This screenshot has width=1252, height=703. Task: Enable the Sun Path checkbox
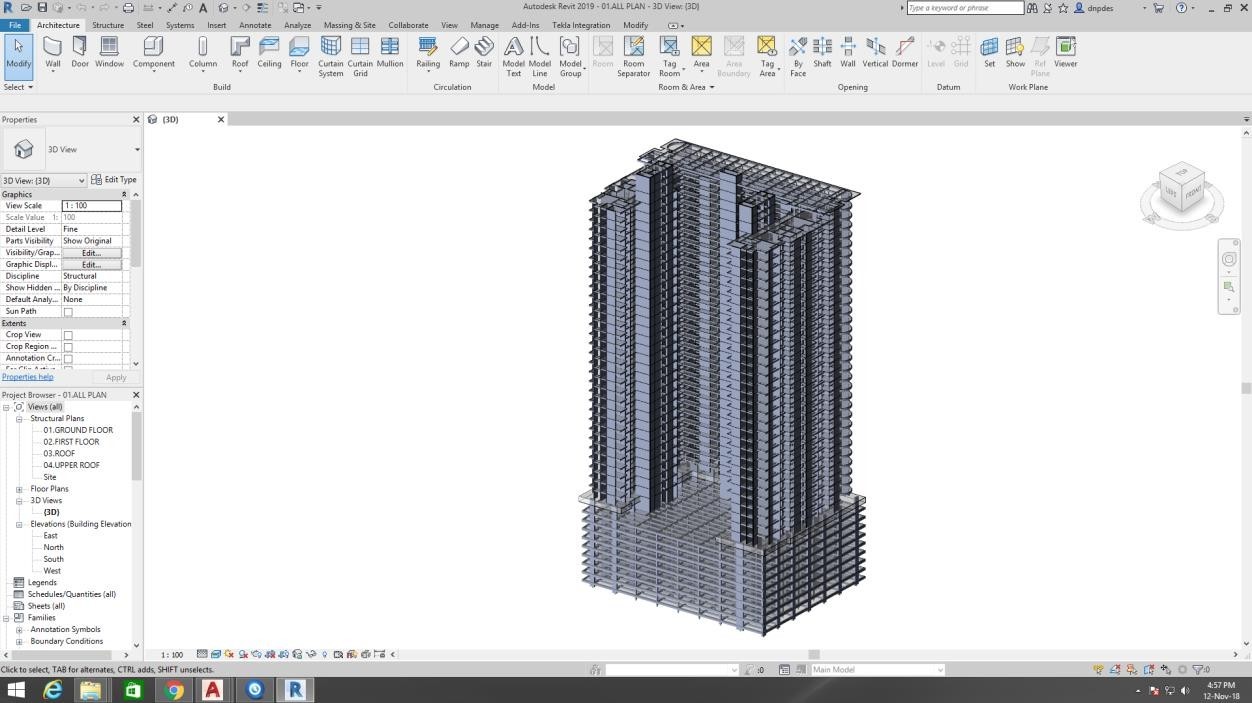click(68, 312)
